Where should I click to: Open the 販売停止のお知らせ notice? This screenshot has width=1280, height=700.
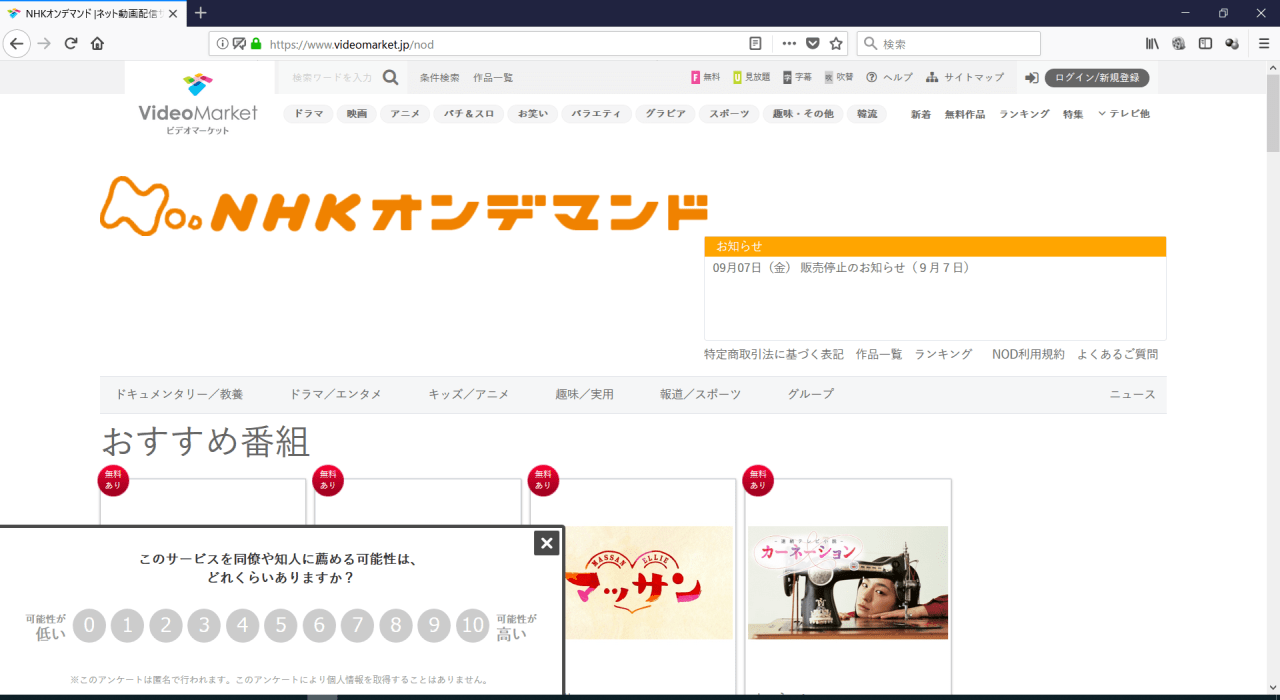885,268
